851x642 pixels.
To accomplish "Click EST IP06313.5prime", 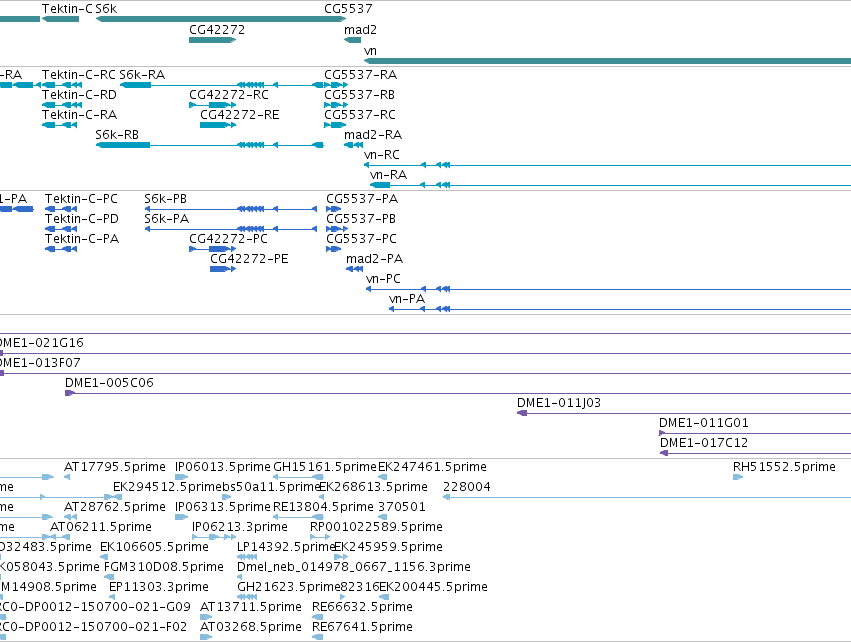I will tap(181, 517).
